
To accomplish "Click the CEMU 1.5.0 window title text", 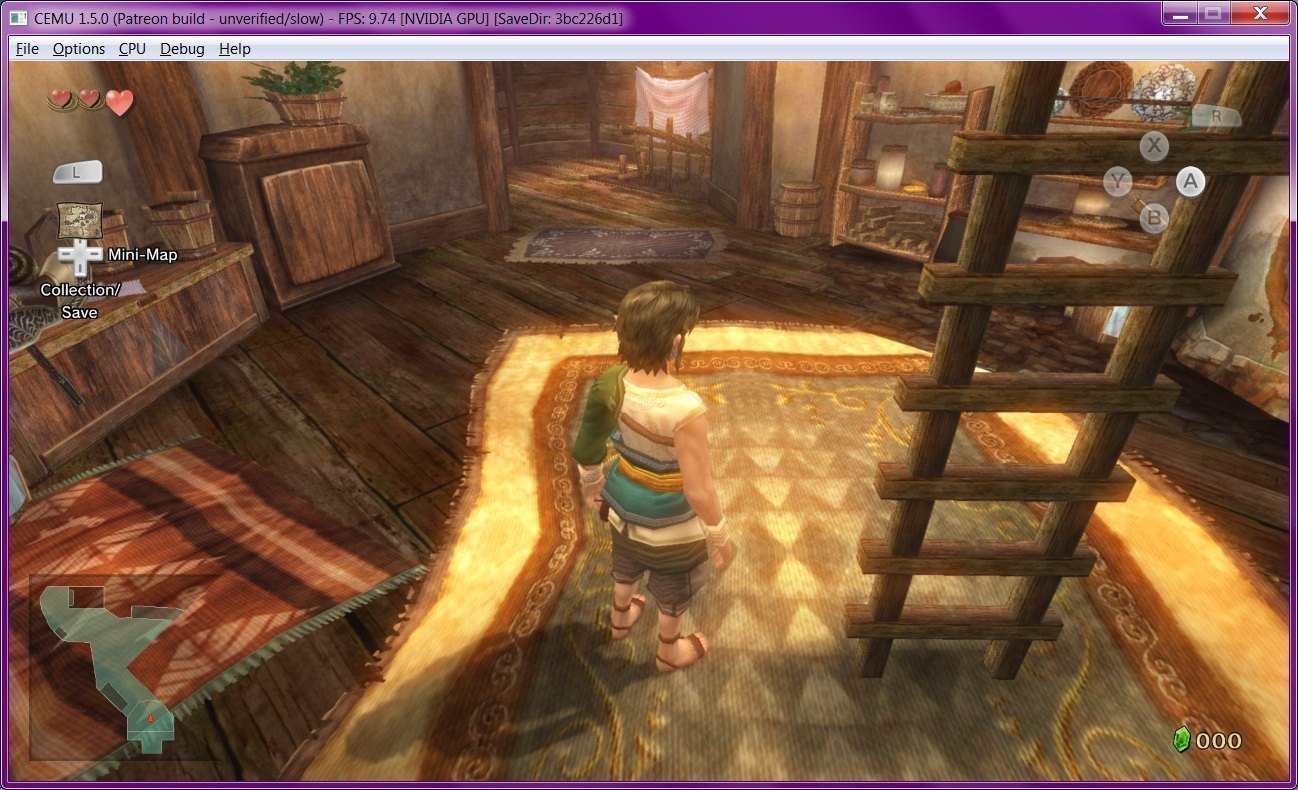I will point(326,18).
